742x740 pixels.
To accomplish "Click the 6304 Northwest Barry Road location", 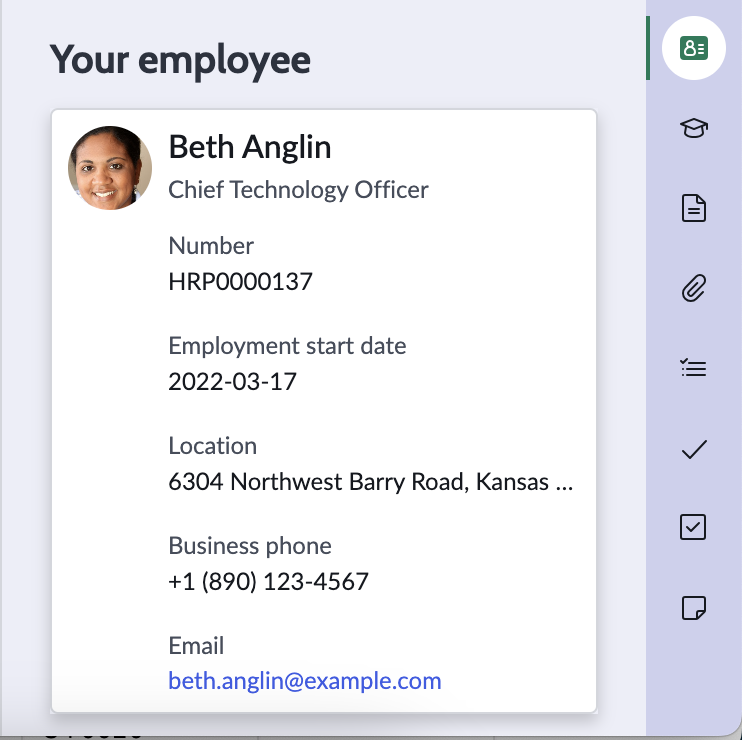I will tap(371, 482).
